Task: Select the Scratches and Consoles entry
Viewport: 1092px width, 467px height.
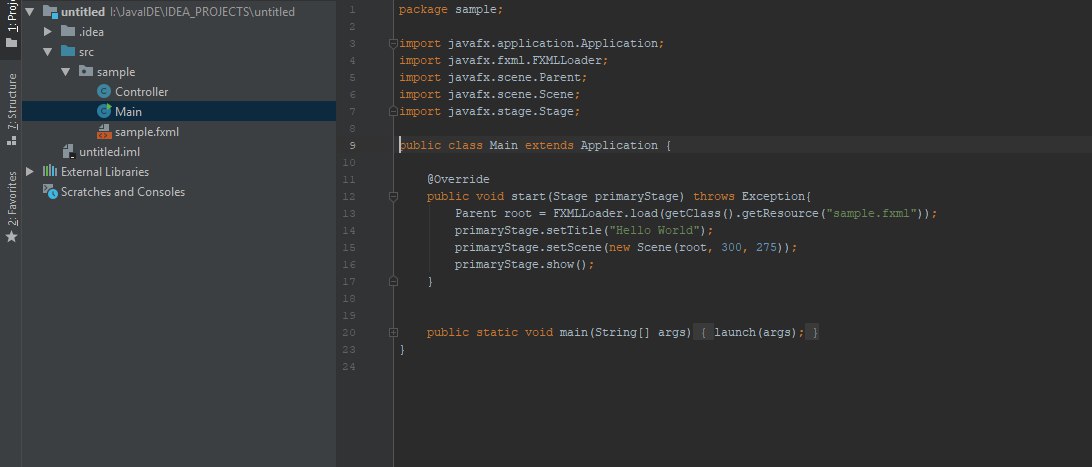Action: [x=123, y=192]
